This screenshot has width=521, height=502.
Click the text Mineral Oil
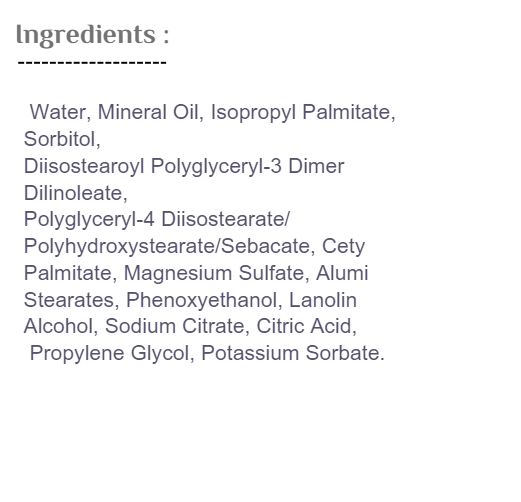coord(151,112)
